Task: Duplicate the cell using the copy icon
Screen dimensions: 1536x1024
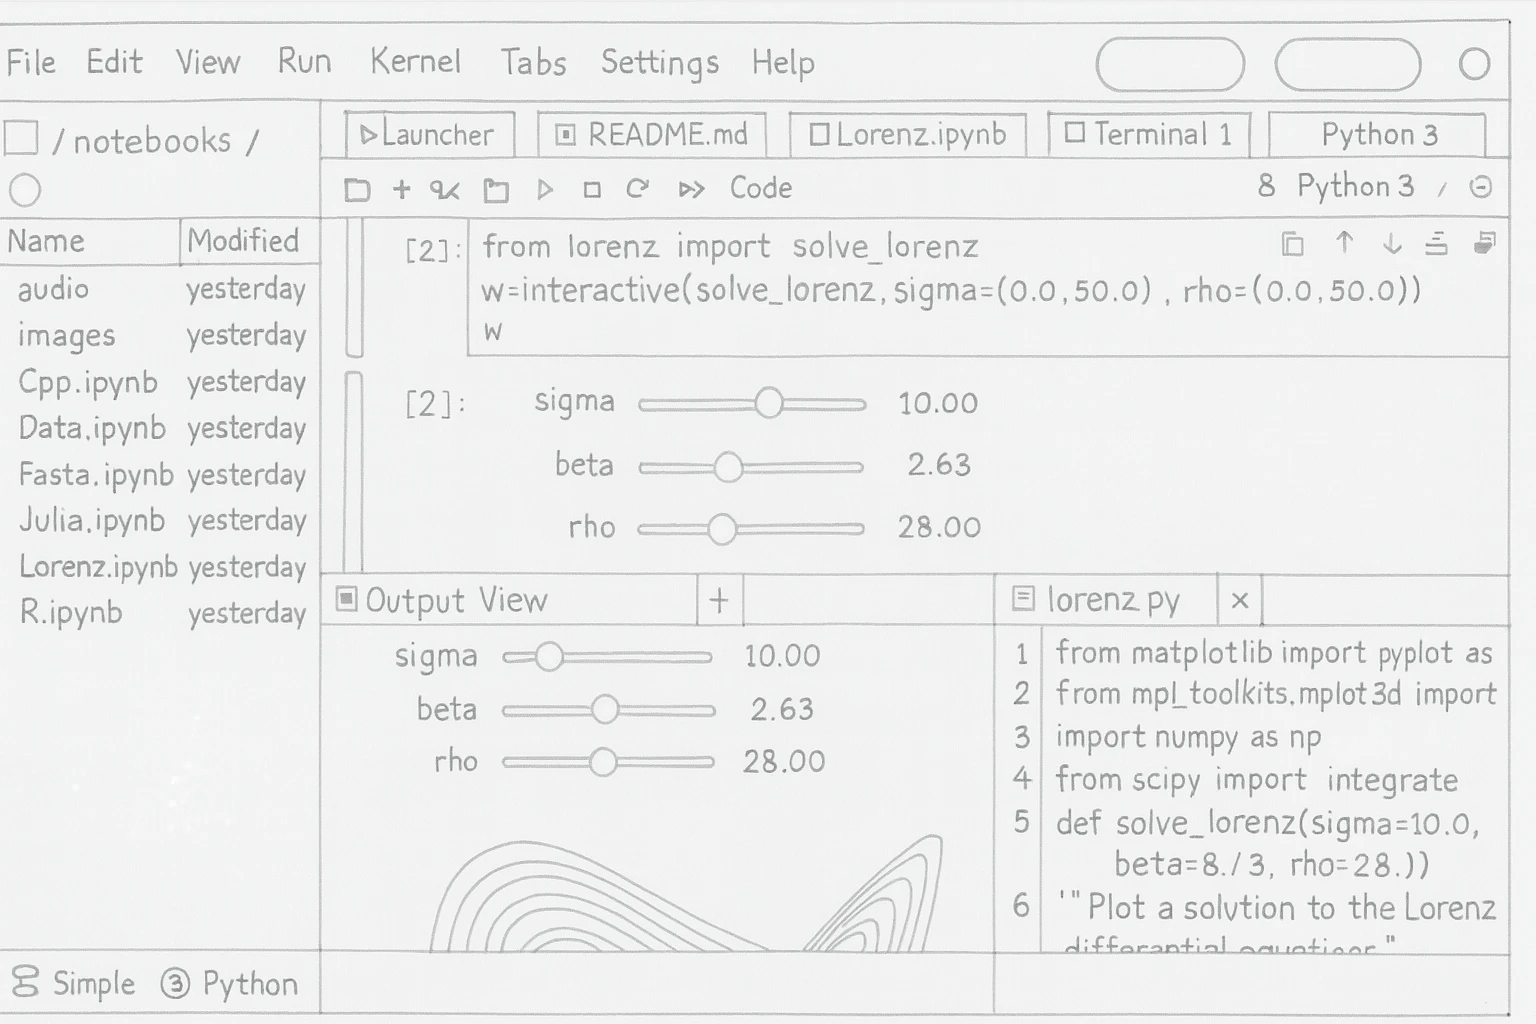Action: (1292, 244)
